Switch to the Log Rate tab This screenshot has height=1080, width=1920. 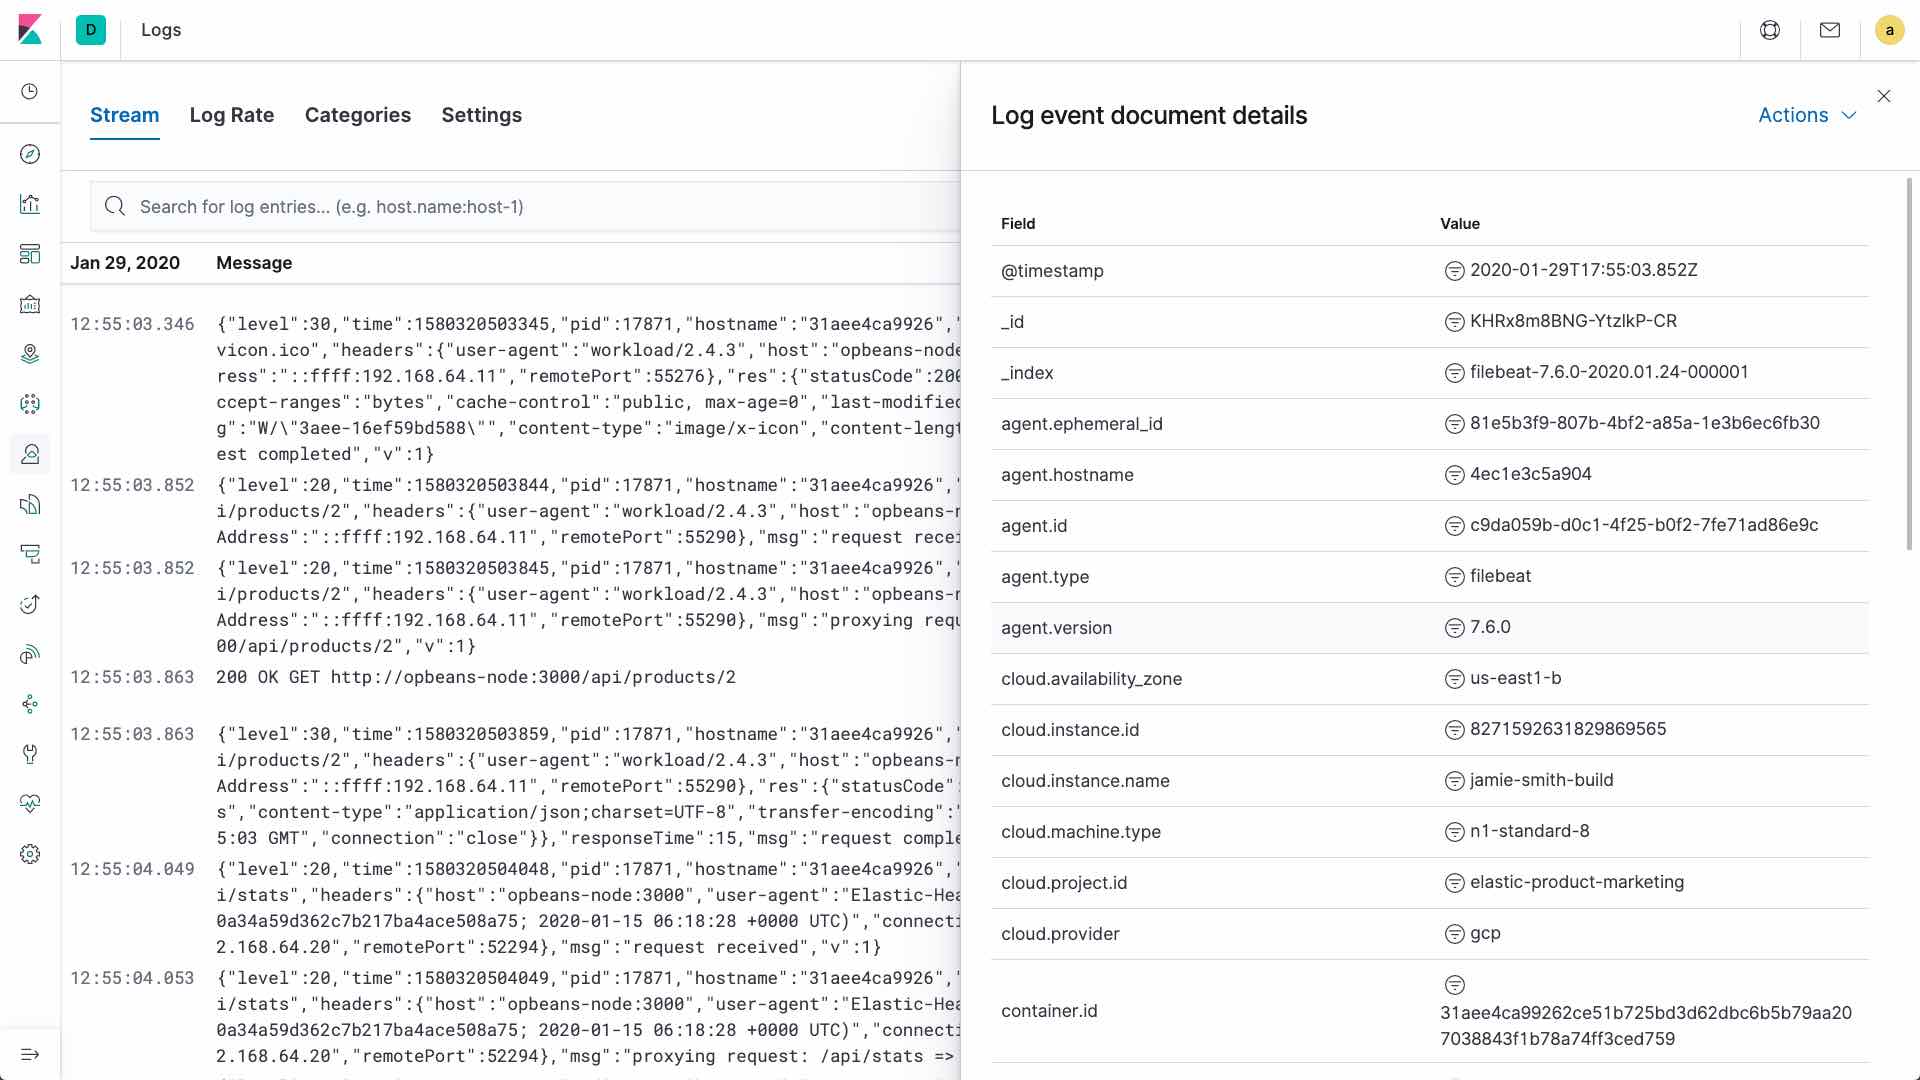click(231, 115)
